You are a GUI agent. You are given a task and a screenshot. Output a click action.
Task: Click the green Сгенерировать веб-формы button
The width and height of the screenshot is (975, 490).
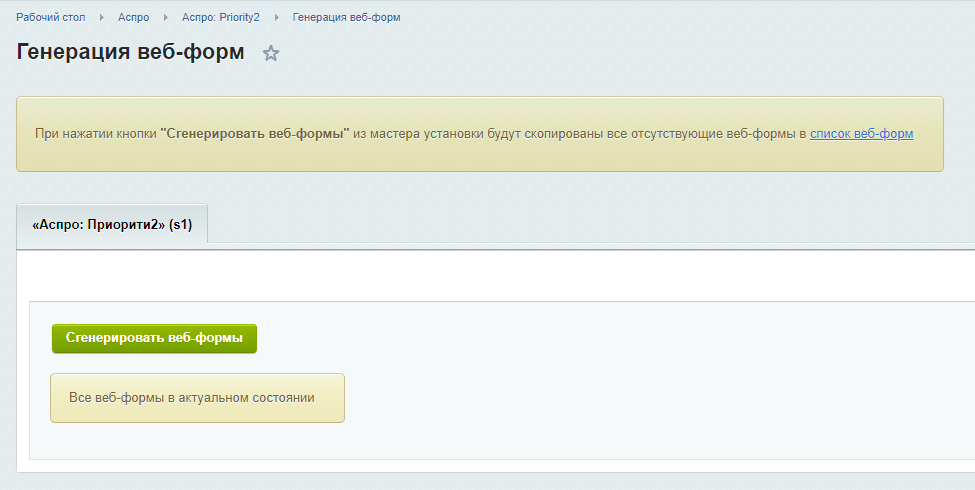click(x=154, y=338)
